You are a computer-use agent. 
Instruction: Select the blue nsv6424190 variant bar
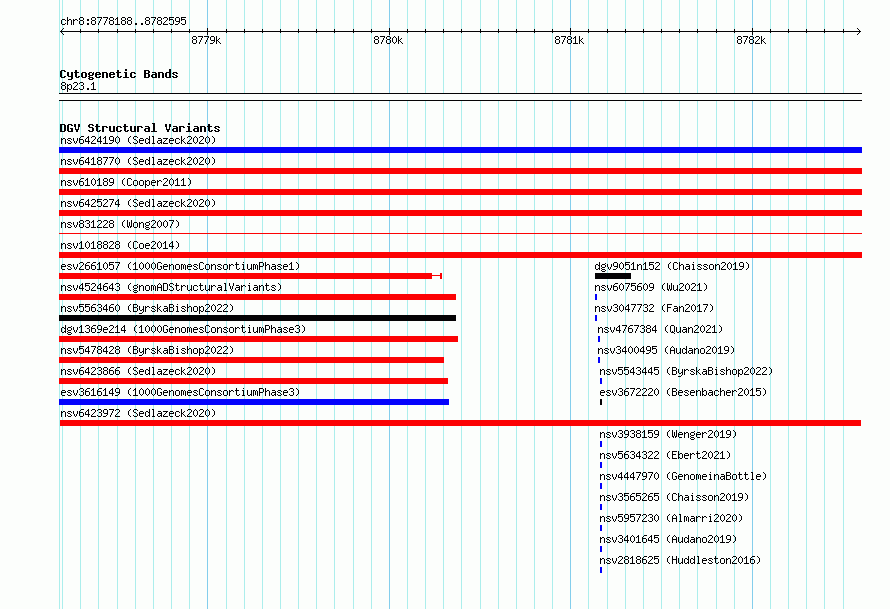(460, 150)
